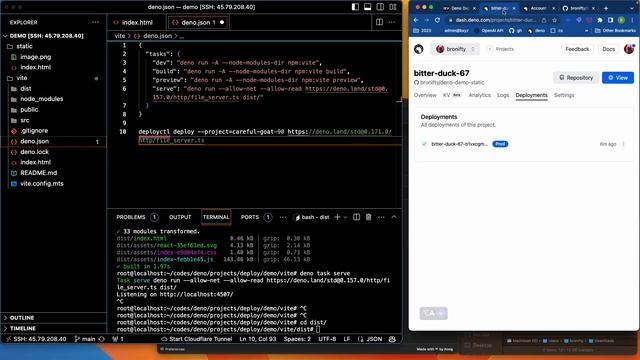This screenshot has width=640, height=360.
Task: Bookmark page with star icon
Action: point(554,20)
